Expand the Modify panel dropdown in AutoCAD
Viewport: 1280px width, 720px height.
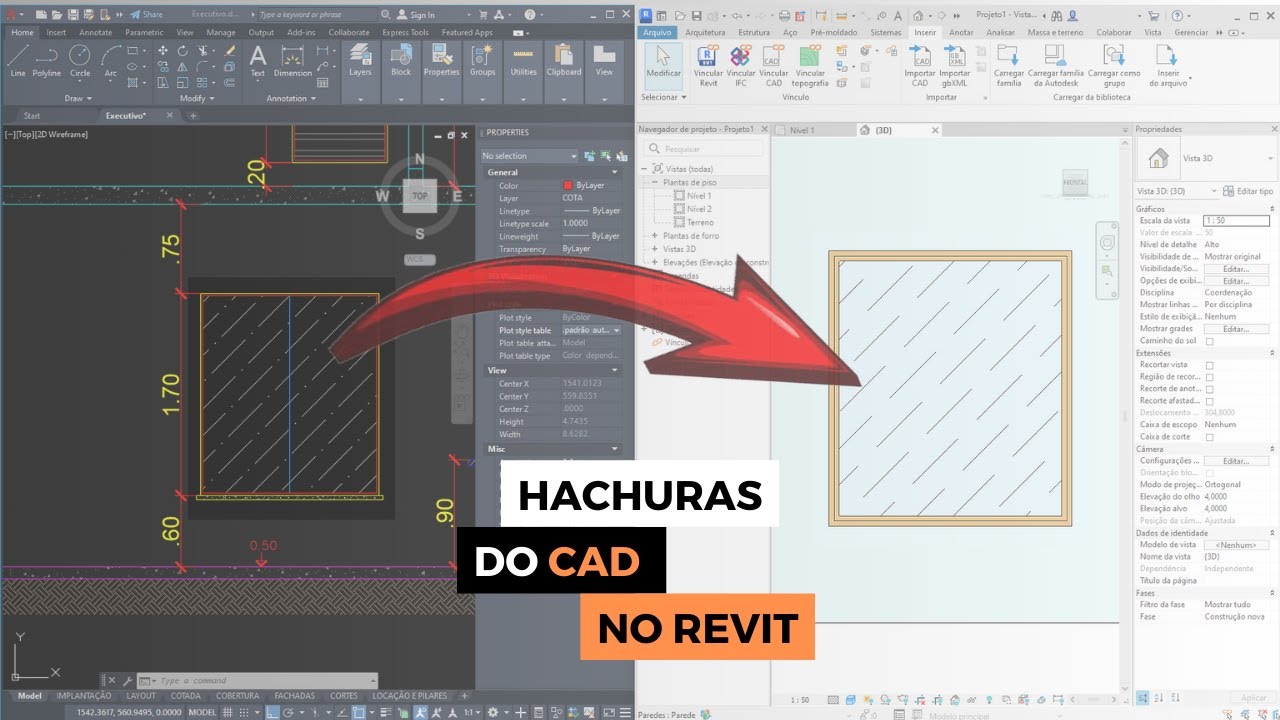(196, 98)
